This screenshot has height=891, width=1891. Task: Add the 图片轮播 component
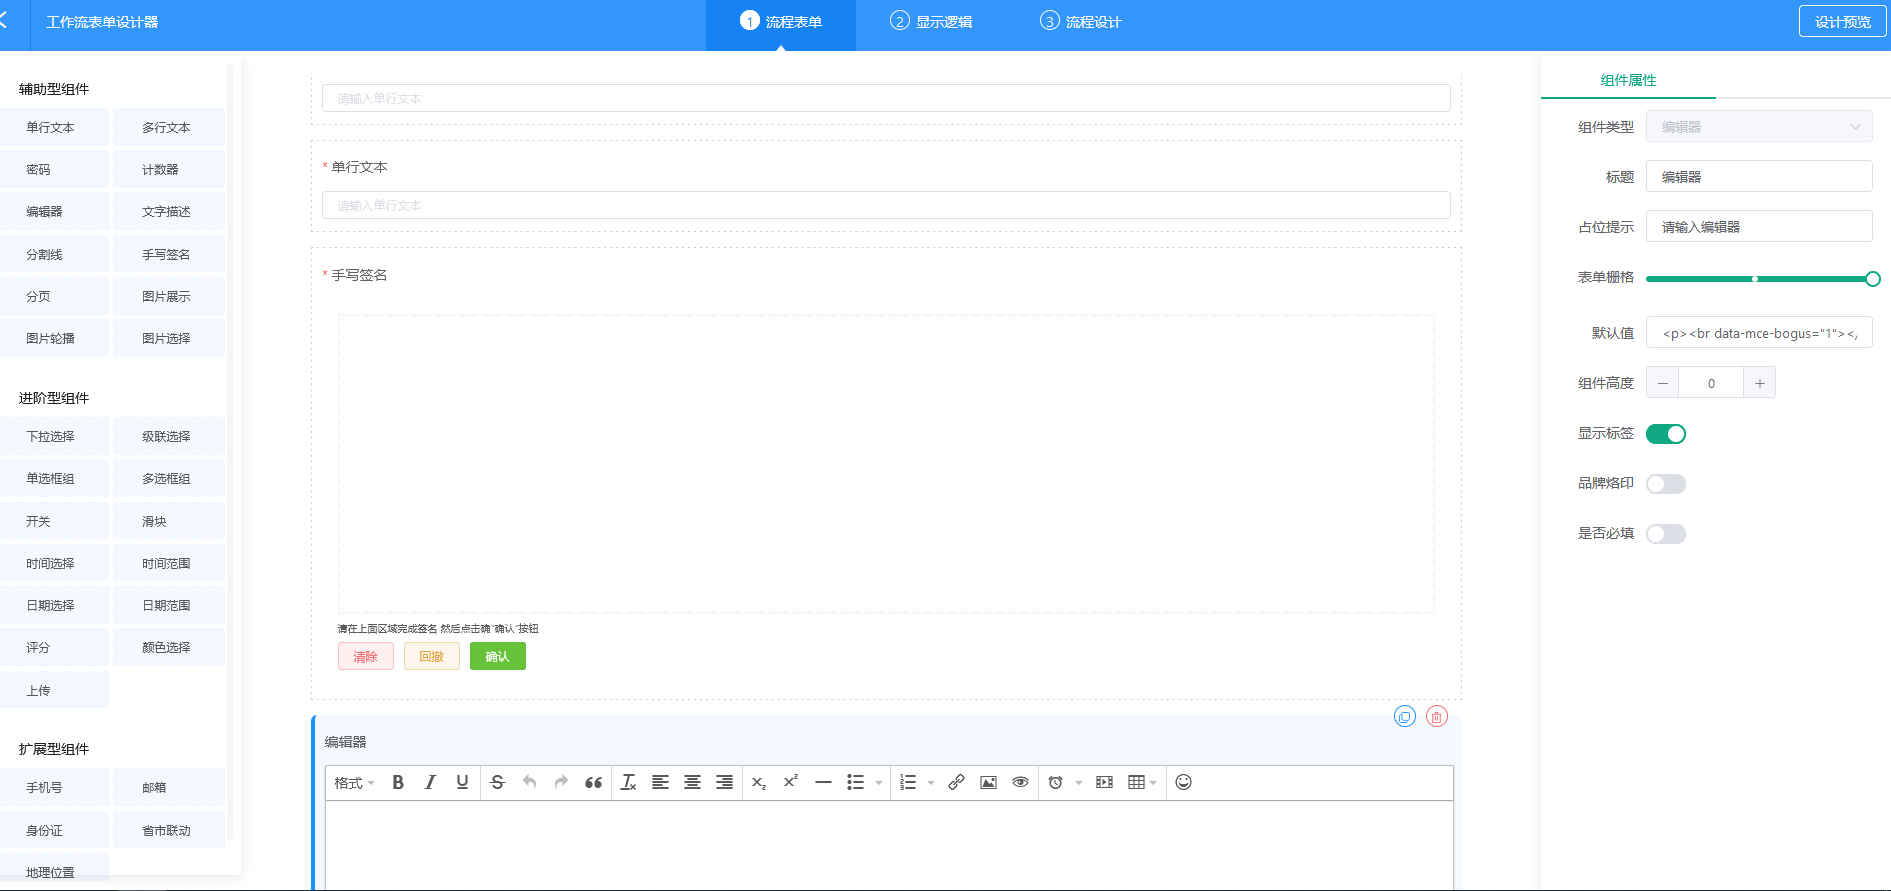coord(54,339)
